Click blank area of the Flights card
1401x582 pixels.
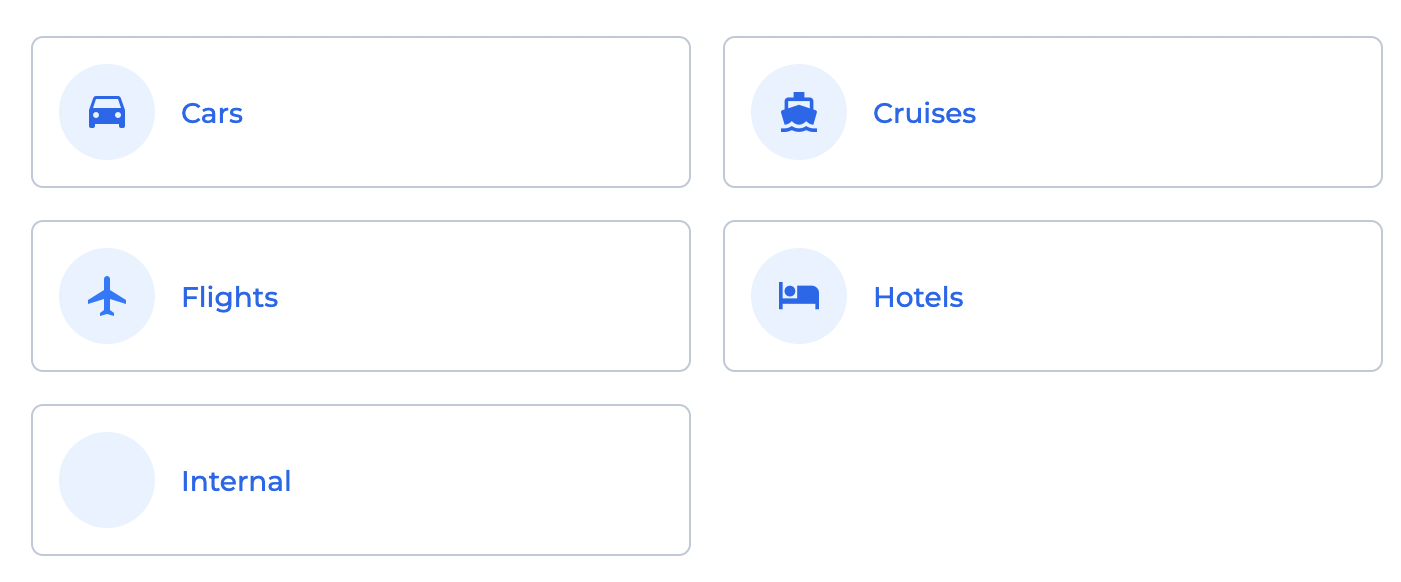(480, 296)
